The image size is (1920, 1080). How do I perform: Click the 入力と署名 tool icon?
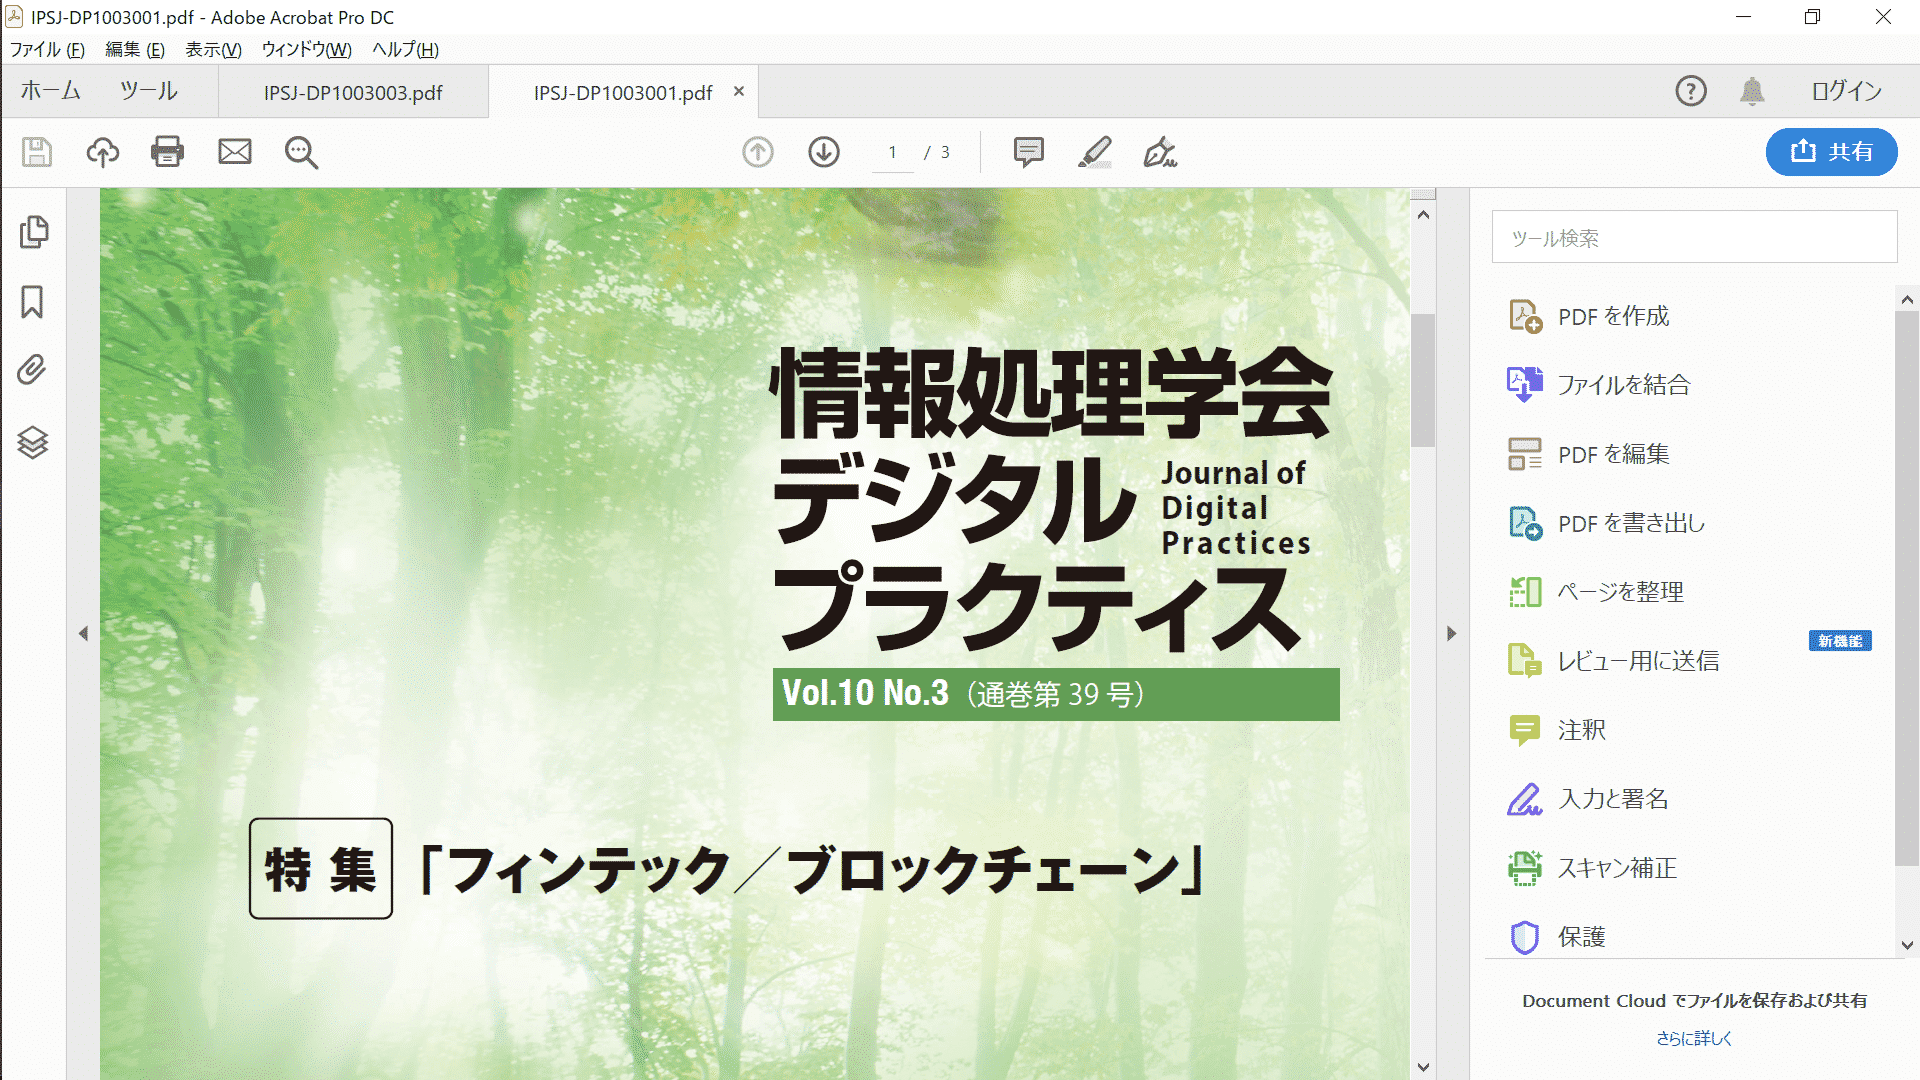[x=1525, y=799]
